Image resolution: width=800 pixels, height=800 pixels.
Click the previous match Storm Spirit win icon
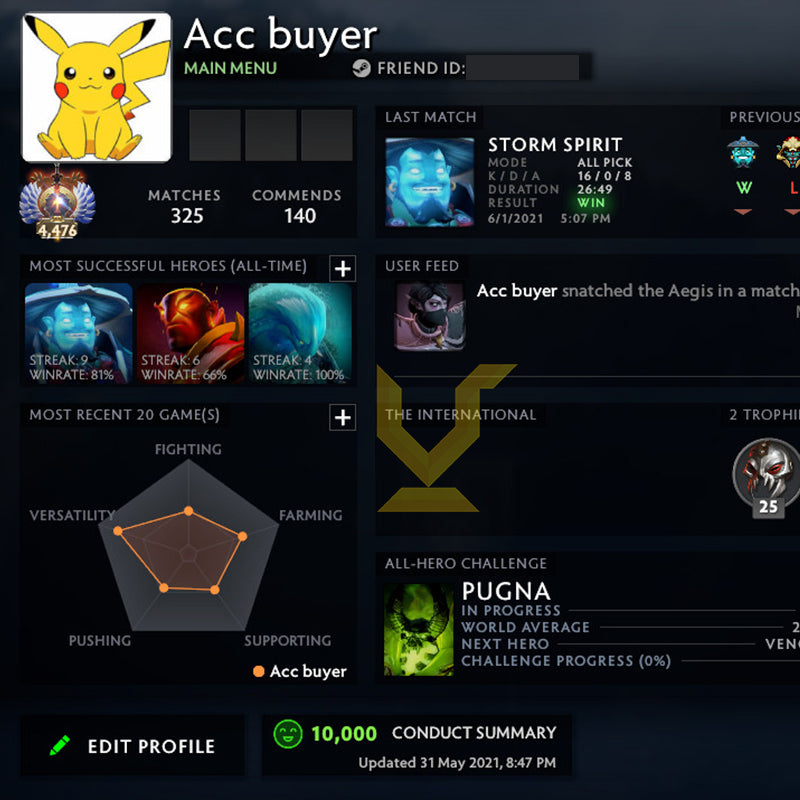(743, 152)
